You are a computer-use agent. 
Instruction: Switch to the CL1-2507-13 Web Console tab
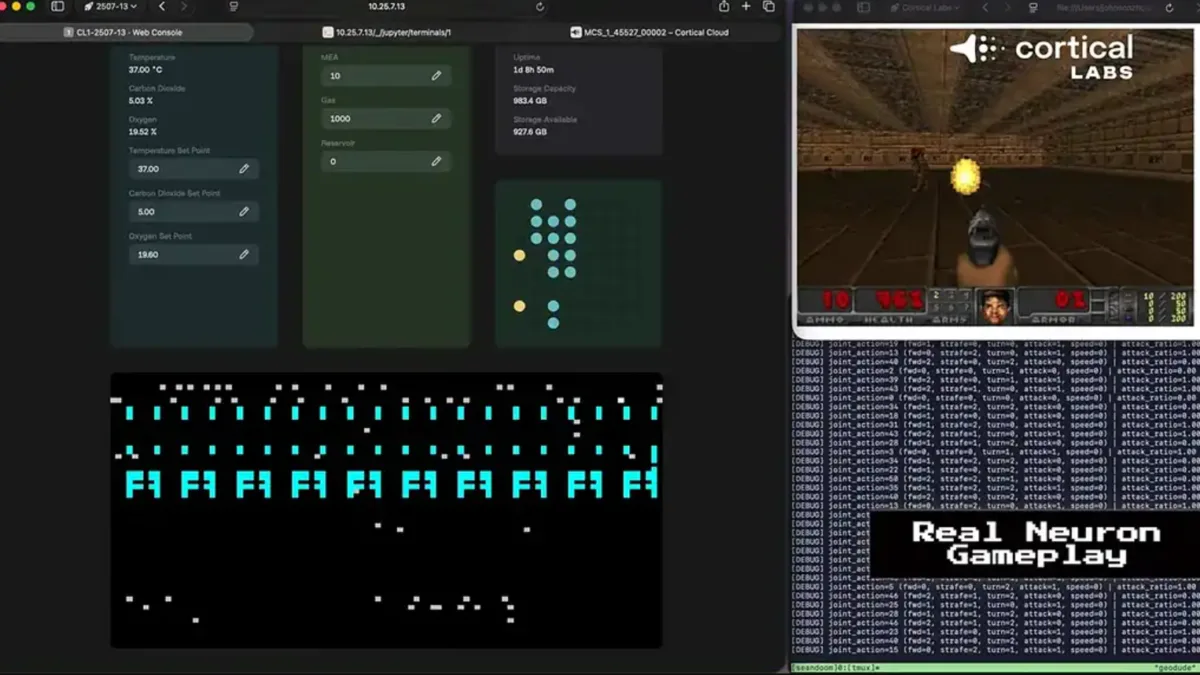point(125,32)
